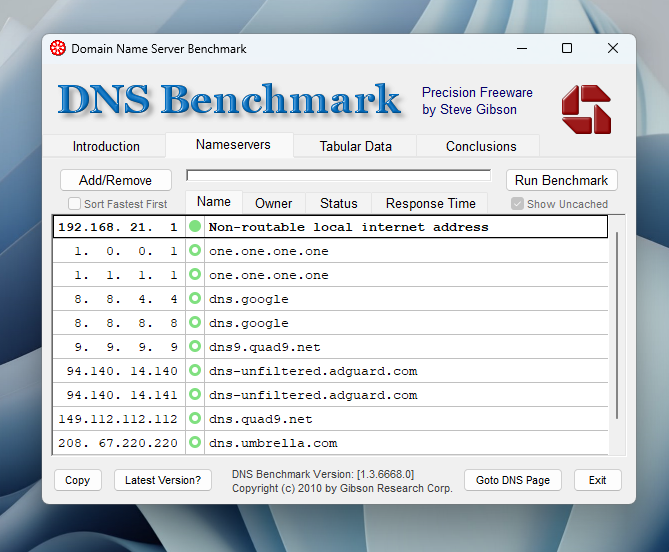Click the benchmark progress bar

pos(338,175)
